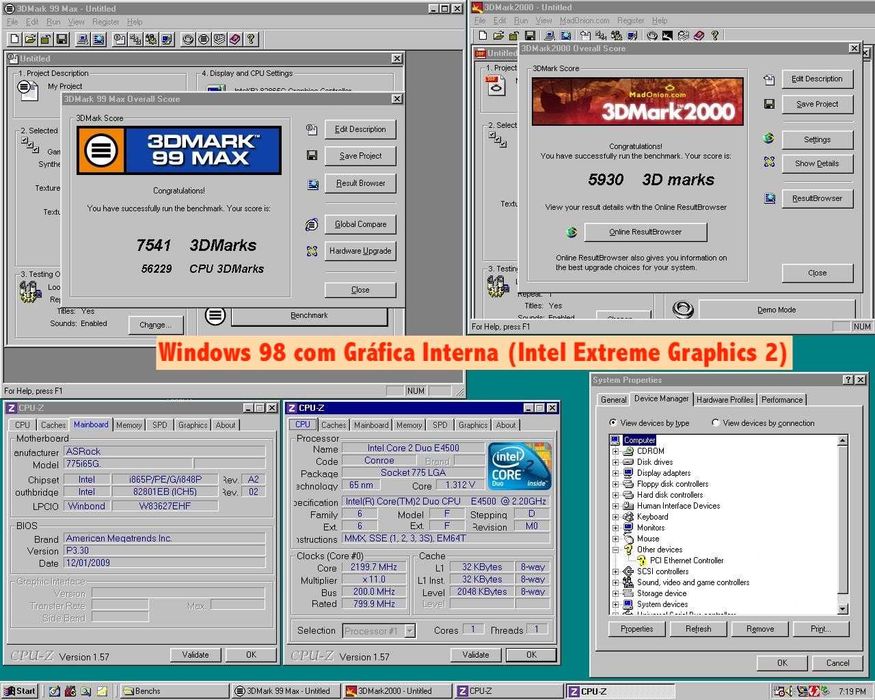This screenshot has width=875, height=700.
Task: Expand the Display adapters node
Action: pos(616,473)
